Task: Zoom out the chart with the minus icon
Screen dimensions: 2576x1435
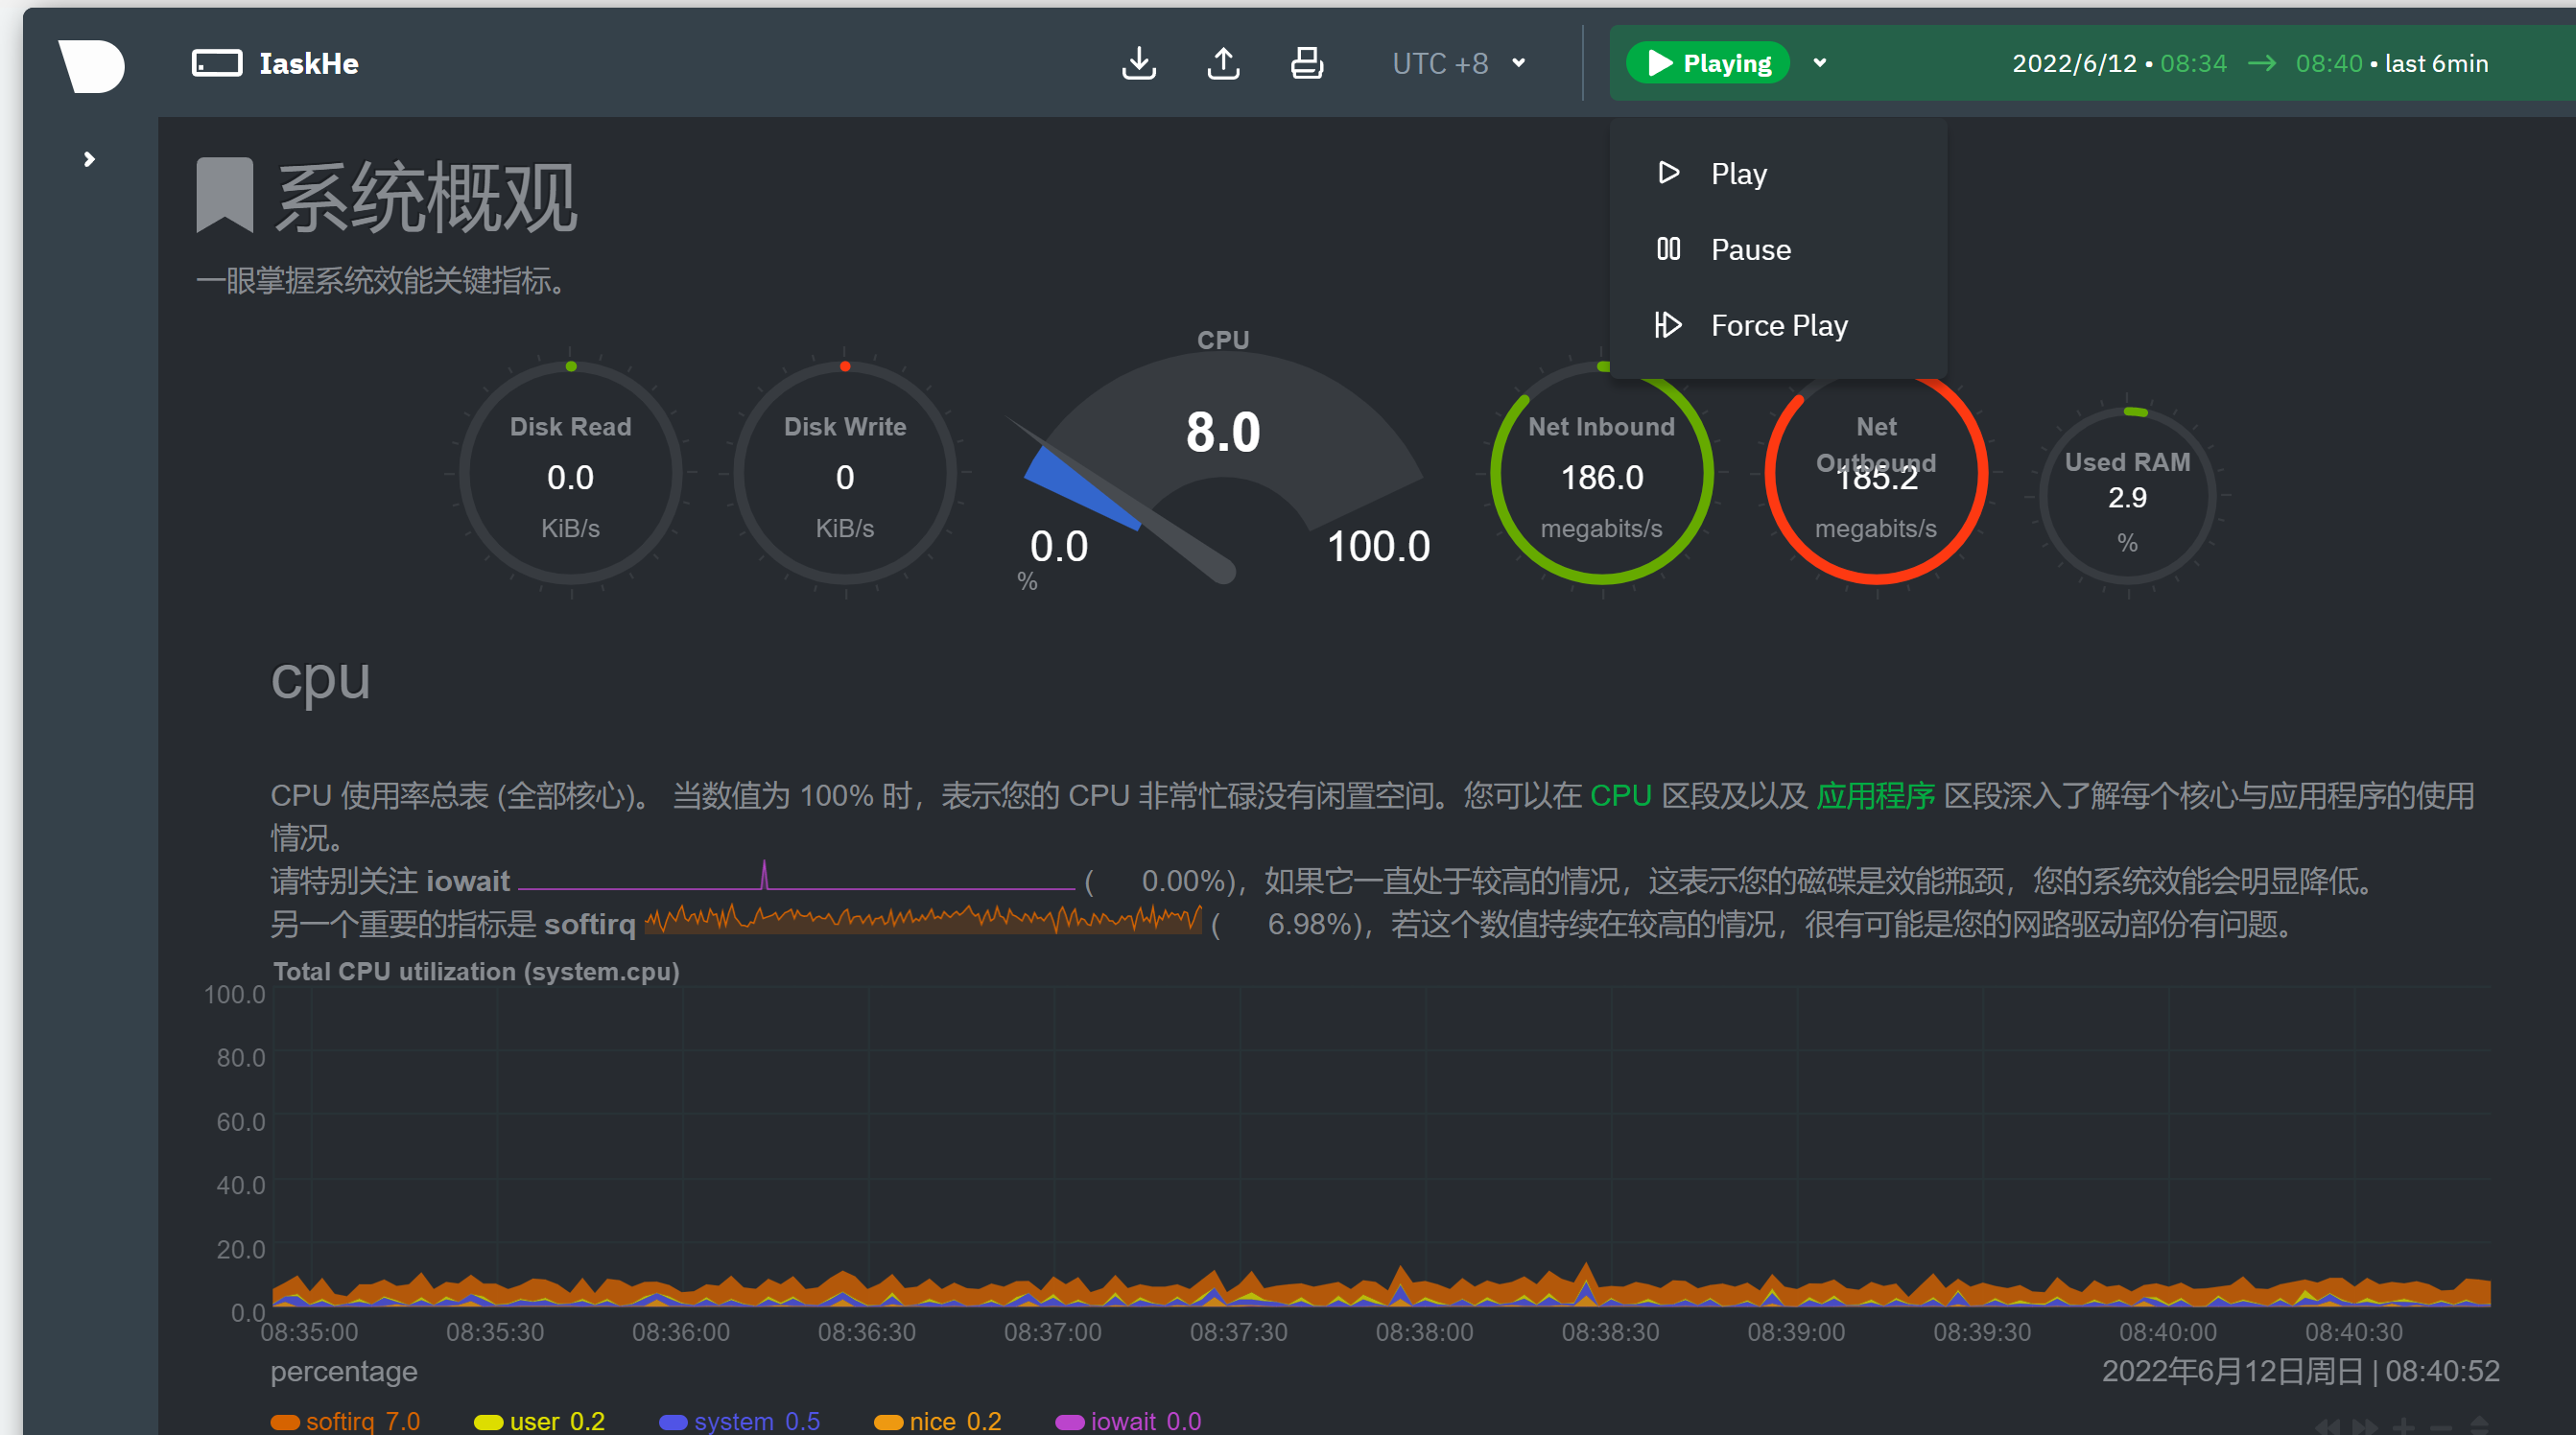Action: pyautogui.click(x=2442, y=1429)
